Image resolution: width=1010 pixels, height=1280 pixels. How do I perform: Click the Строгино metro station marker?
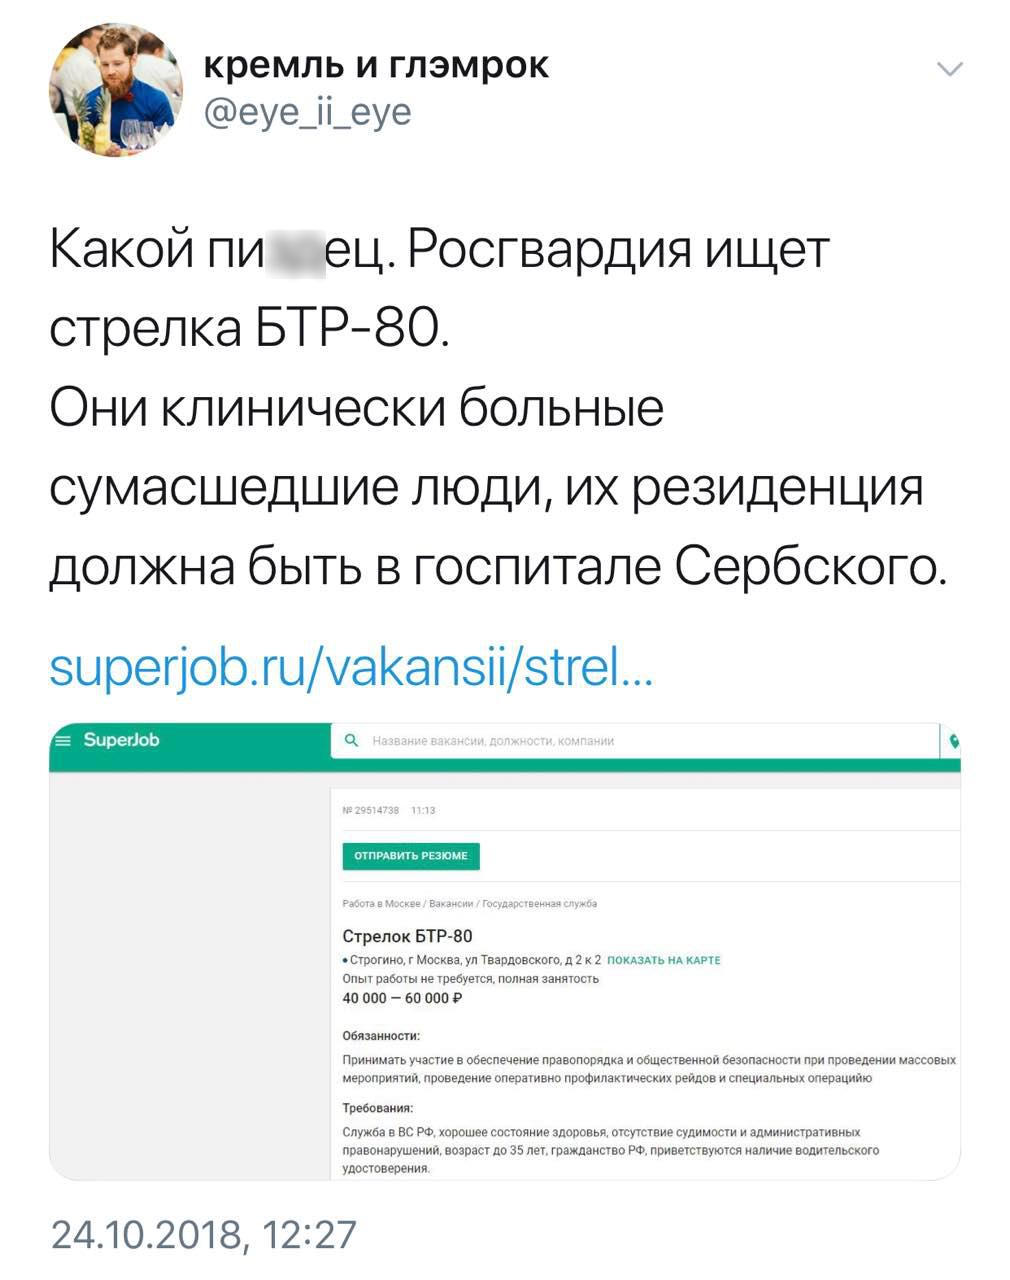346,960
